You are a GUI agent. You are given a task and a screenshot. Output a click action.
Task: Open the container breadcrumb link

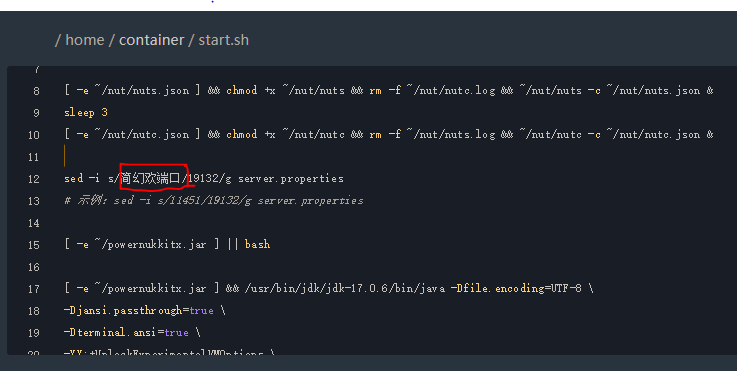pos(151,40)
